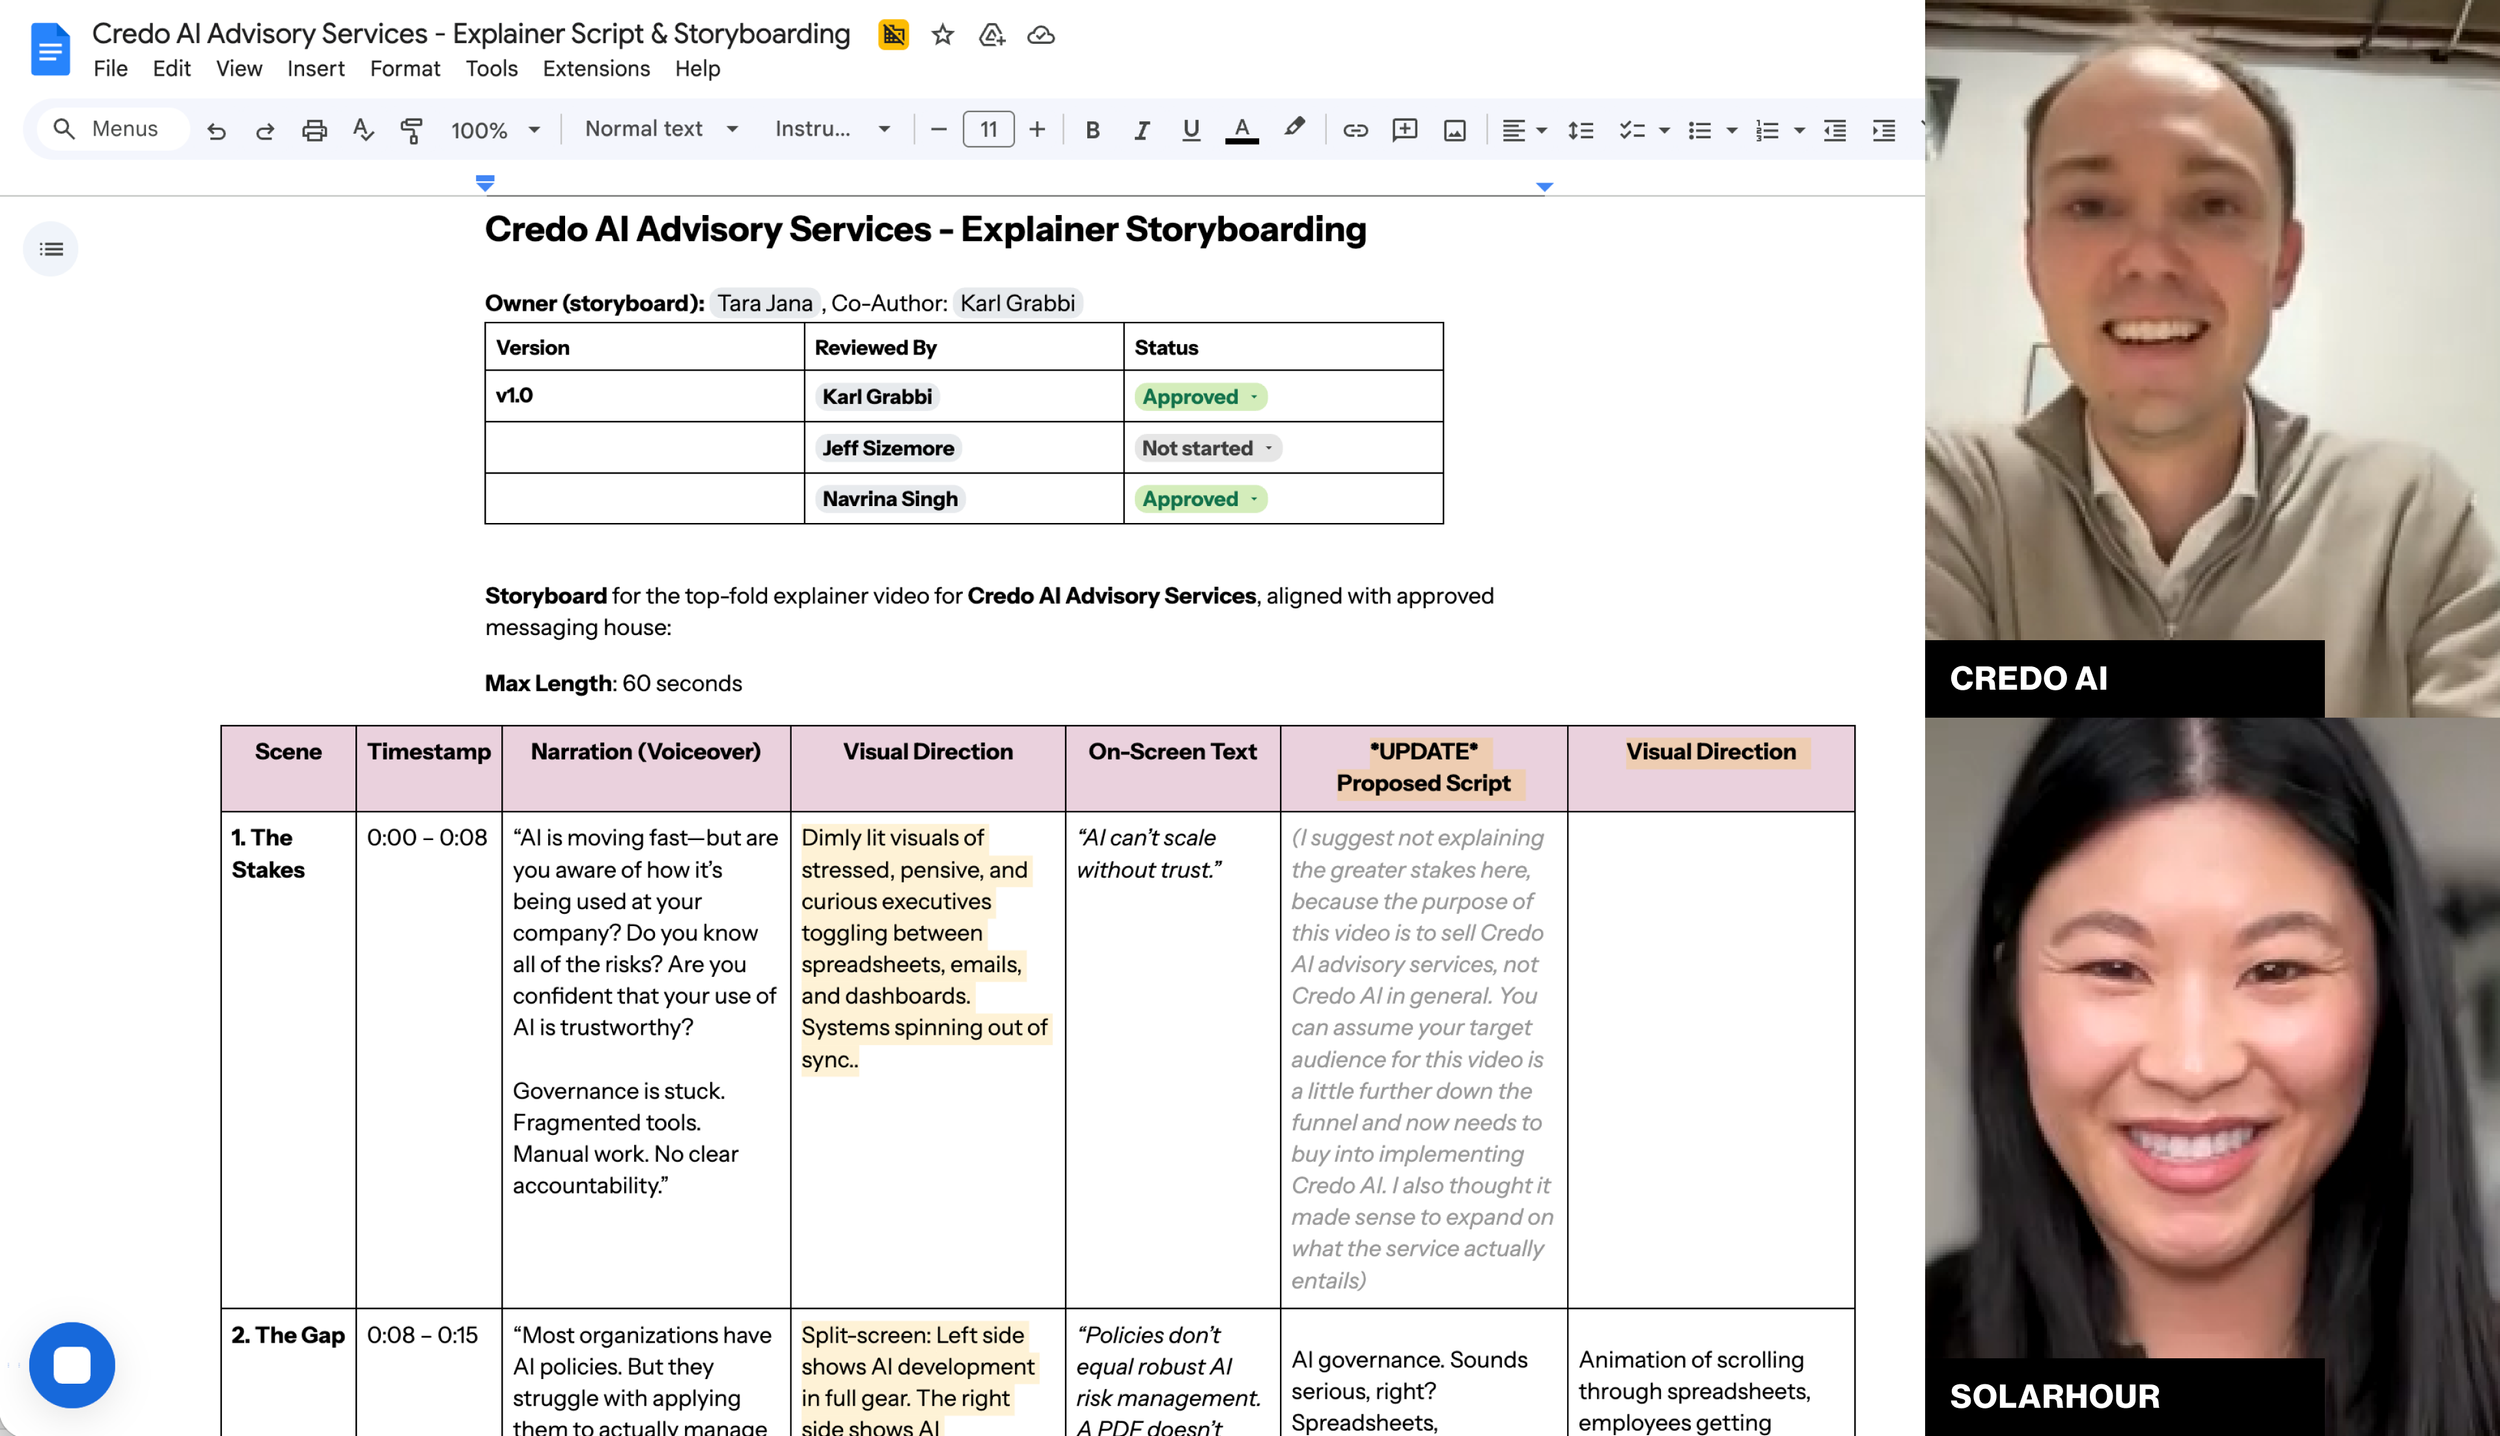Star this document
This screenshot has width=2500, height=1436.
coord(942,35)
